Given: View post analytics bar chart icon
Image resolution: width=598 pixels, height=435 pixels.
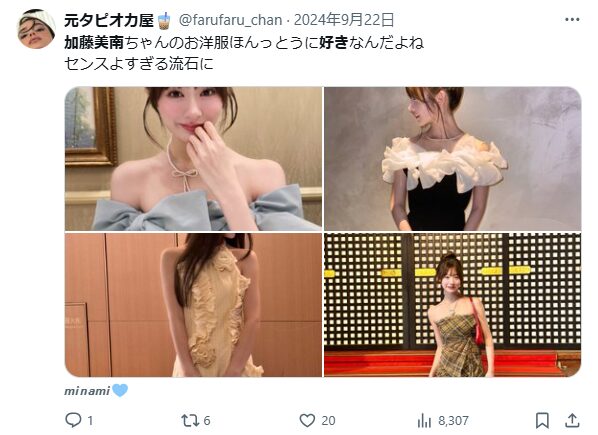Looking at the screenshot, I should pos(424,421).
